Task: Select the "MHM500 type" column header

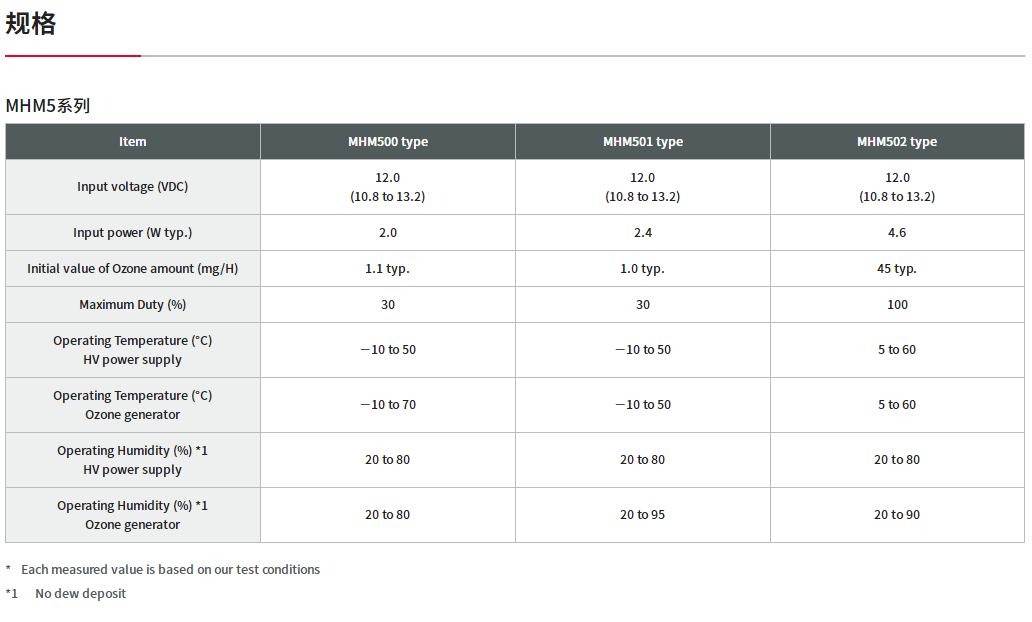Action: [x=388, y=142]
